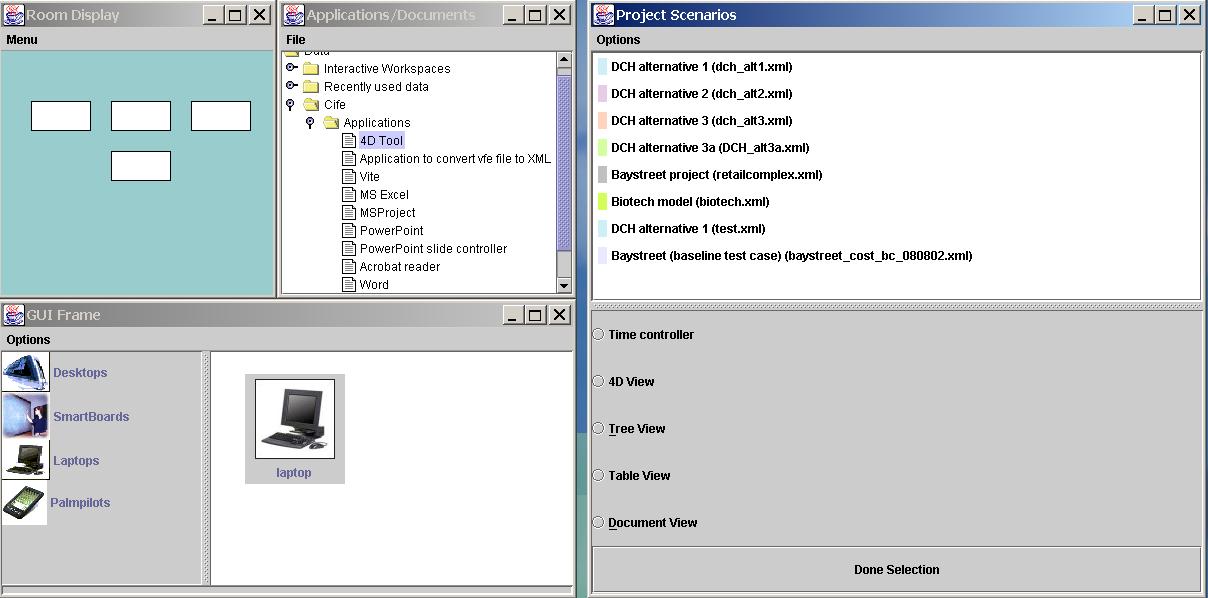Viewport: 1208px width, 598px height.
Task: Select the Acrobat reader item icon
Action: coord(349,267)
